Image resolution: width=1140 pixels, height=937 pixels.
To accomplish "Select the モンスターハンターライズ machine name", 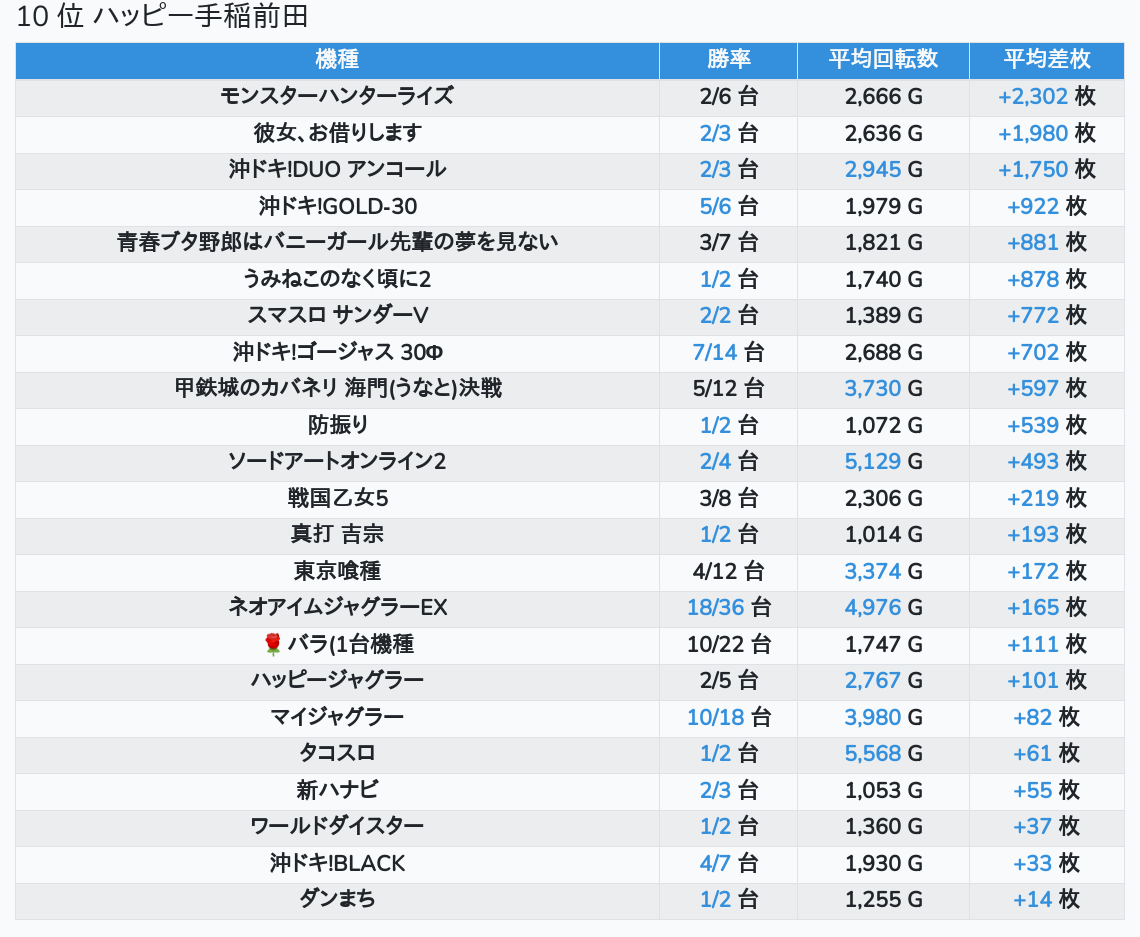I will (337, 96).
